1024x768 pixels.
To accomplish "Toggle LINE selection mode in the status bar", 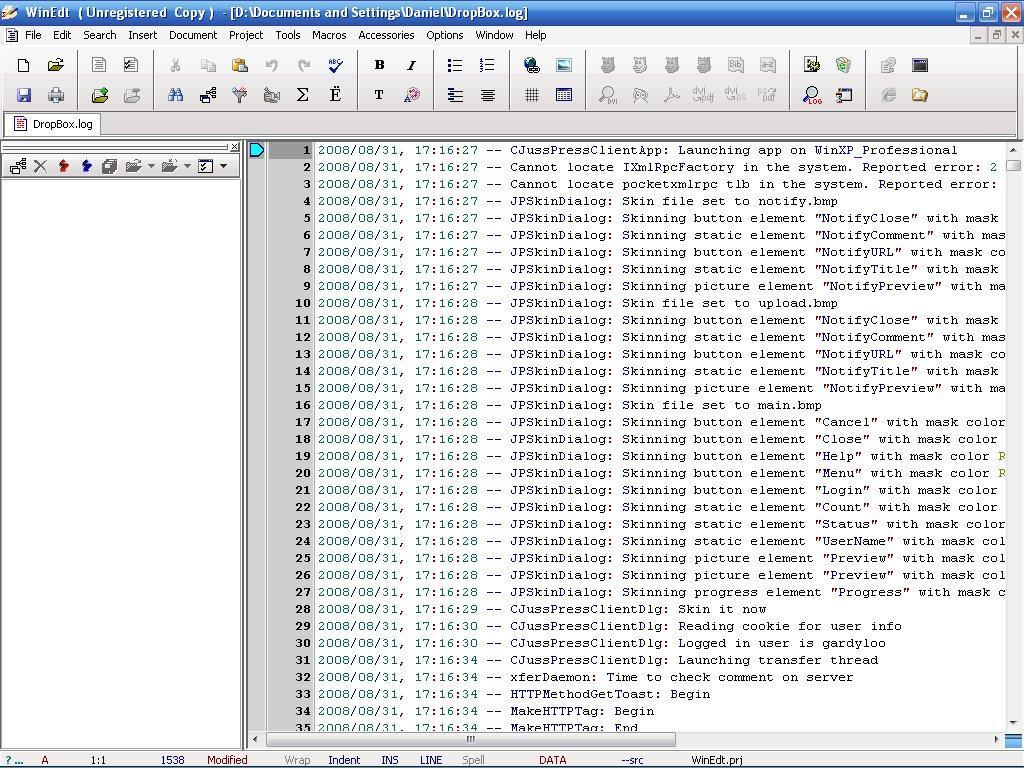I will click(x=431, y=760).
